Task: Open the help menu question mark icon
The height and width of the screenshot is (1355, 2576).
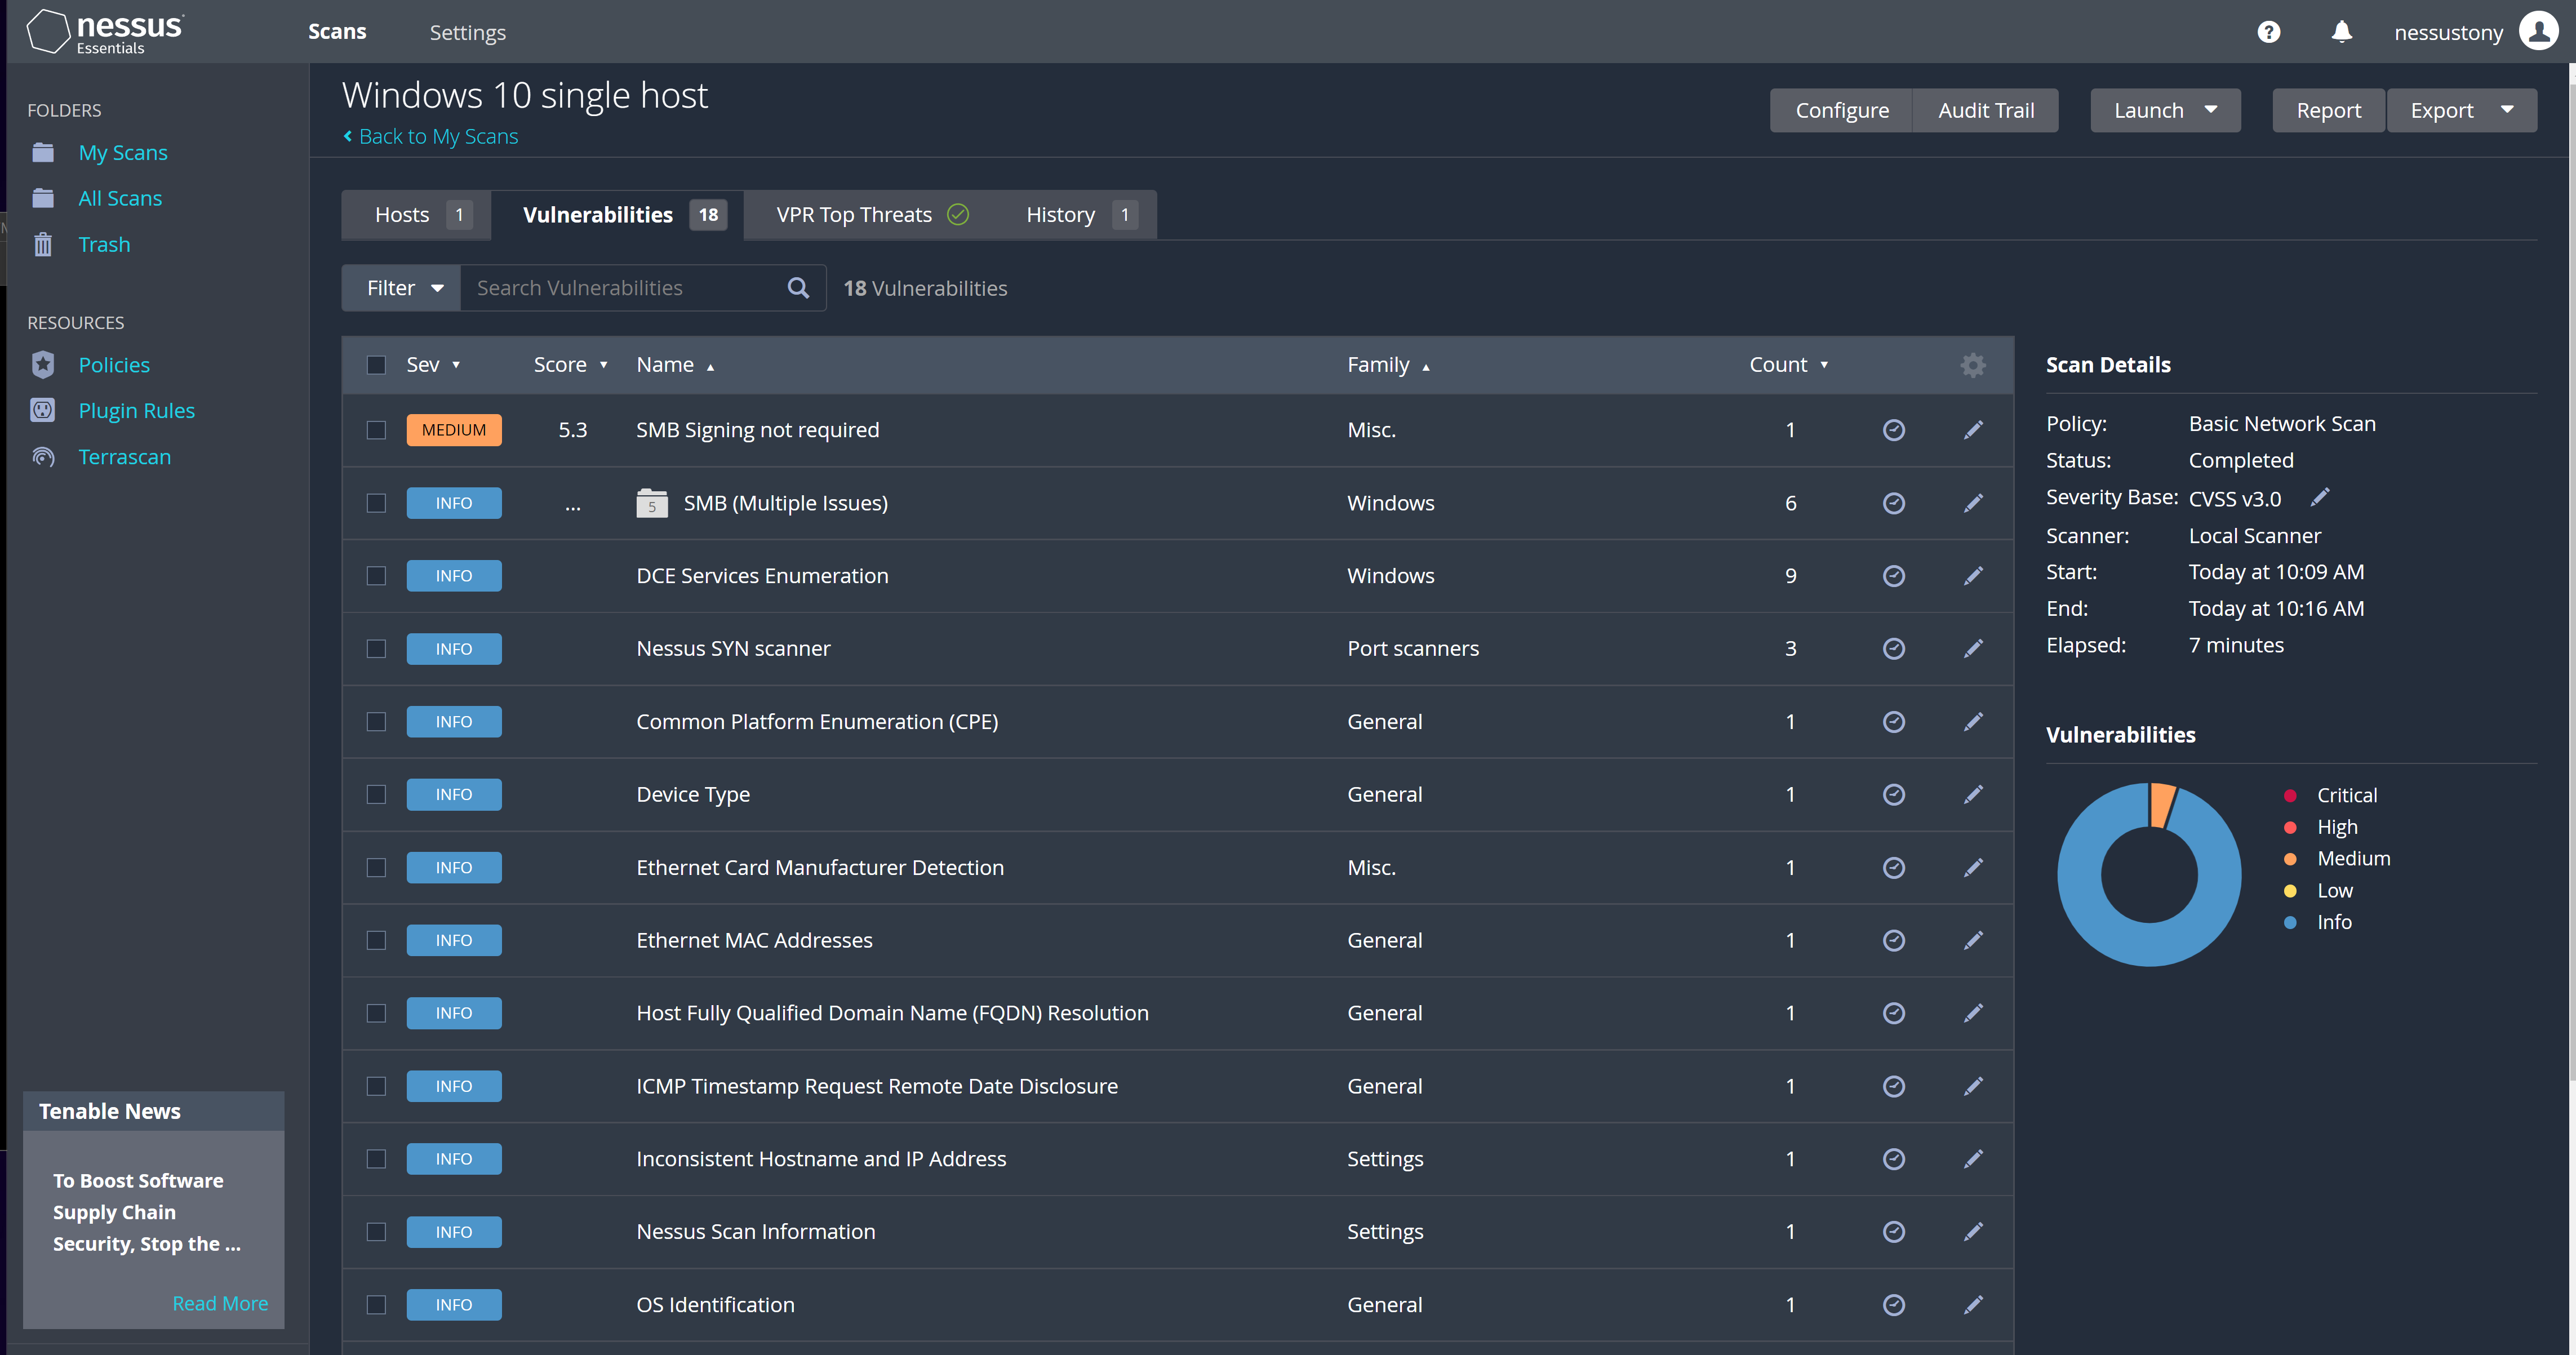Action: (x=2268, y=31)
